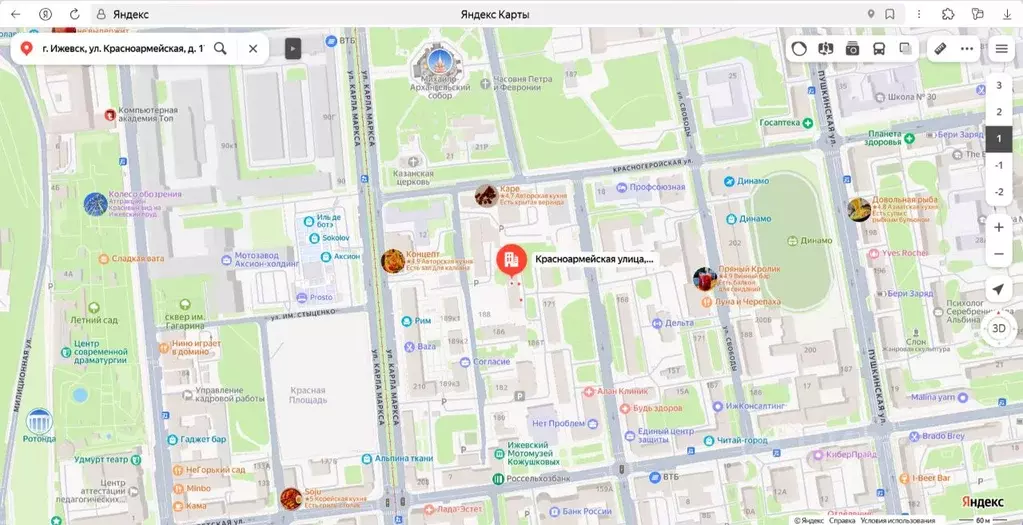Click the Yves Rocher shop marker
Viewport: 1023px width, 525px height.
(x=872, y=252)
